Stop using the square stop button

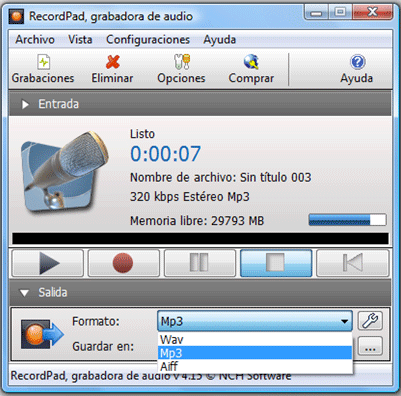point(276,263)
